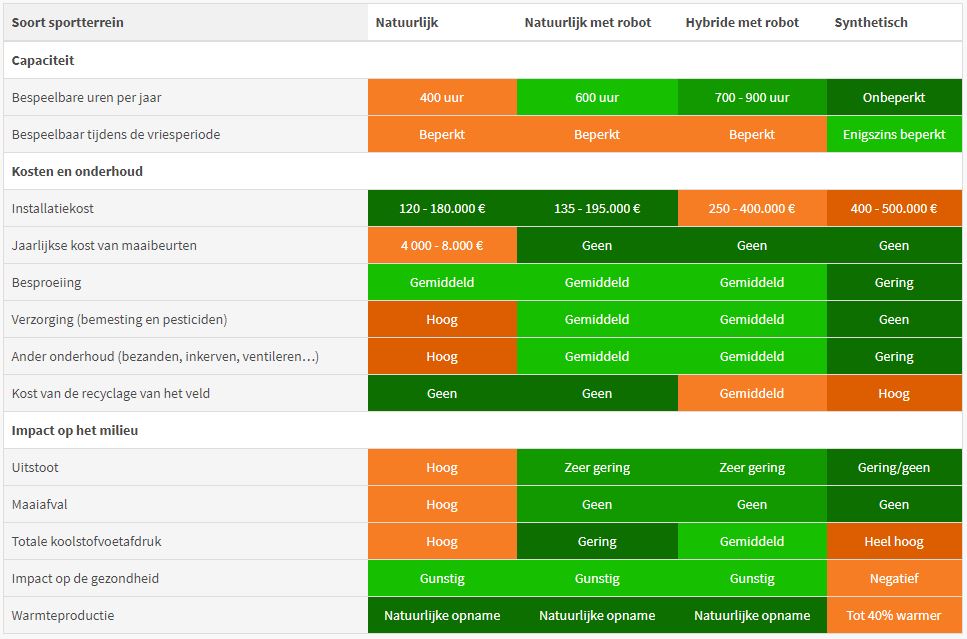
Task: Click the 'Installatiekost' row label
Action: pyautogui.click(x=186, y=208)
